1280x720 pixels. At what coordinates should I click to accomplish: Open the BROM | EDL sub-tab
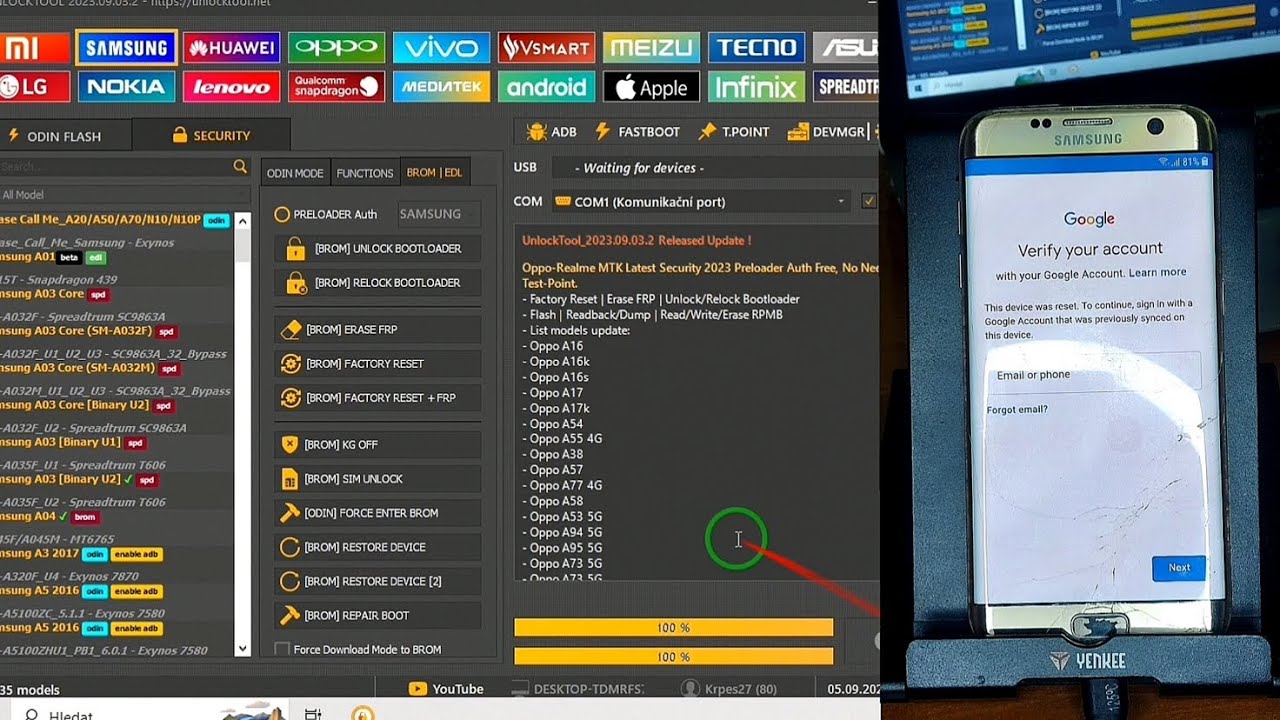pos(434,173)
